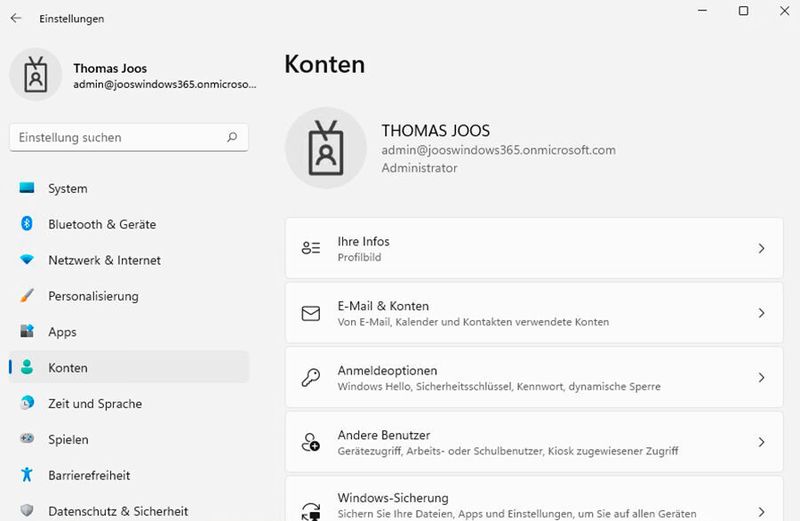This screenshot has height=521, width=800.
Task: Click the Einstellungen window title
Action: click(72, 19)
